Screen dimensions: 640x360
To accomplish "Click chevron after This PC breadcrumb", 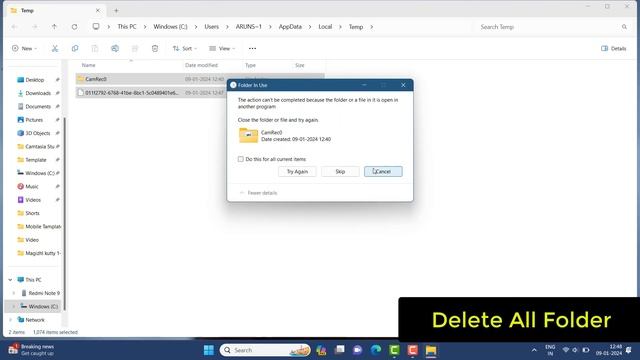I will click(145, 27).
